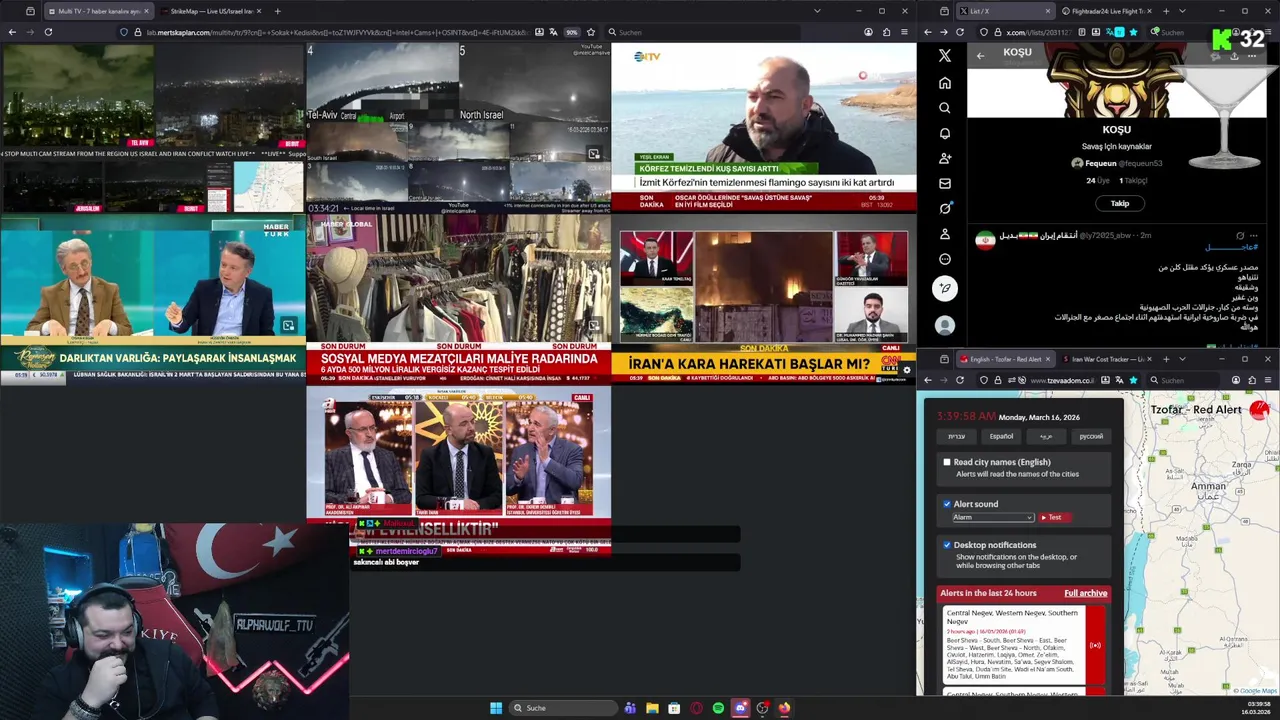
Task: Open the 24 Üye members link
Action: 1098,181
